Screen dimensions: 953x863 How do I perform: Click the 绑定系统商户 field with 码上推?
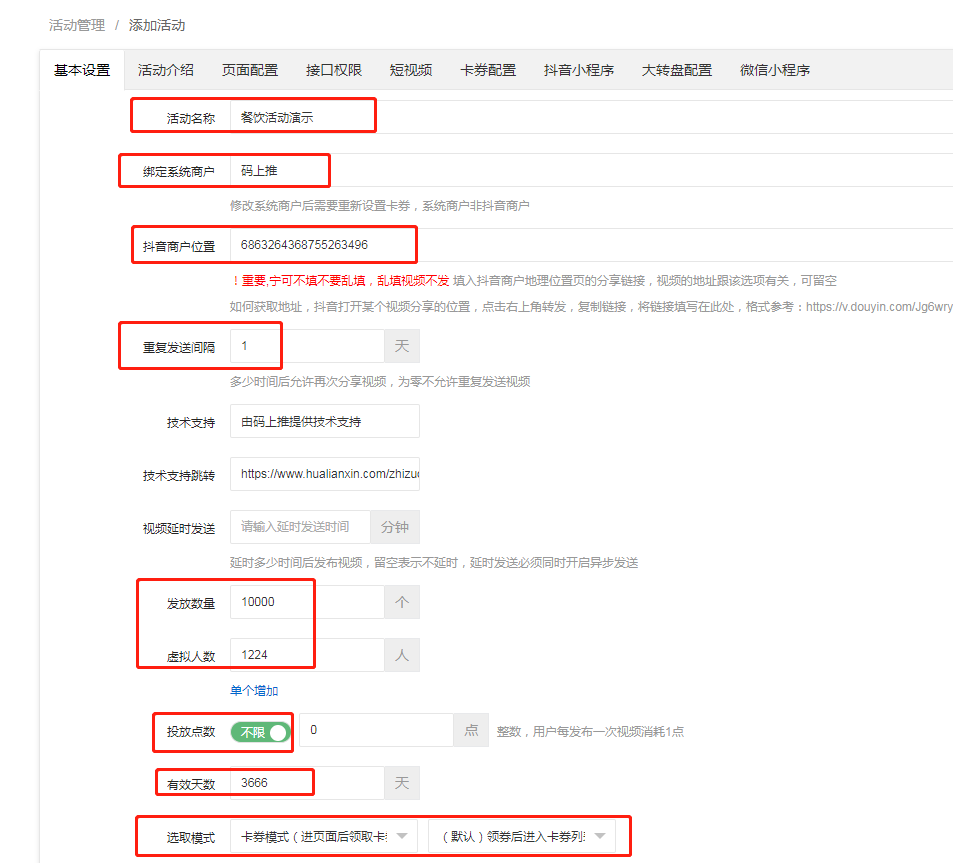pos(591,171)
